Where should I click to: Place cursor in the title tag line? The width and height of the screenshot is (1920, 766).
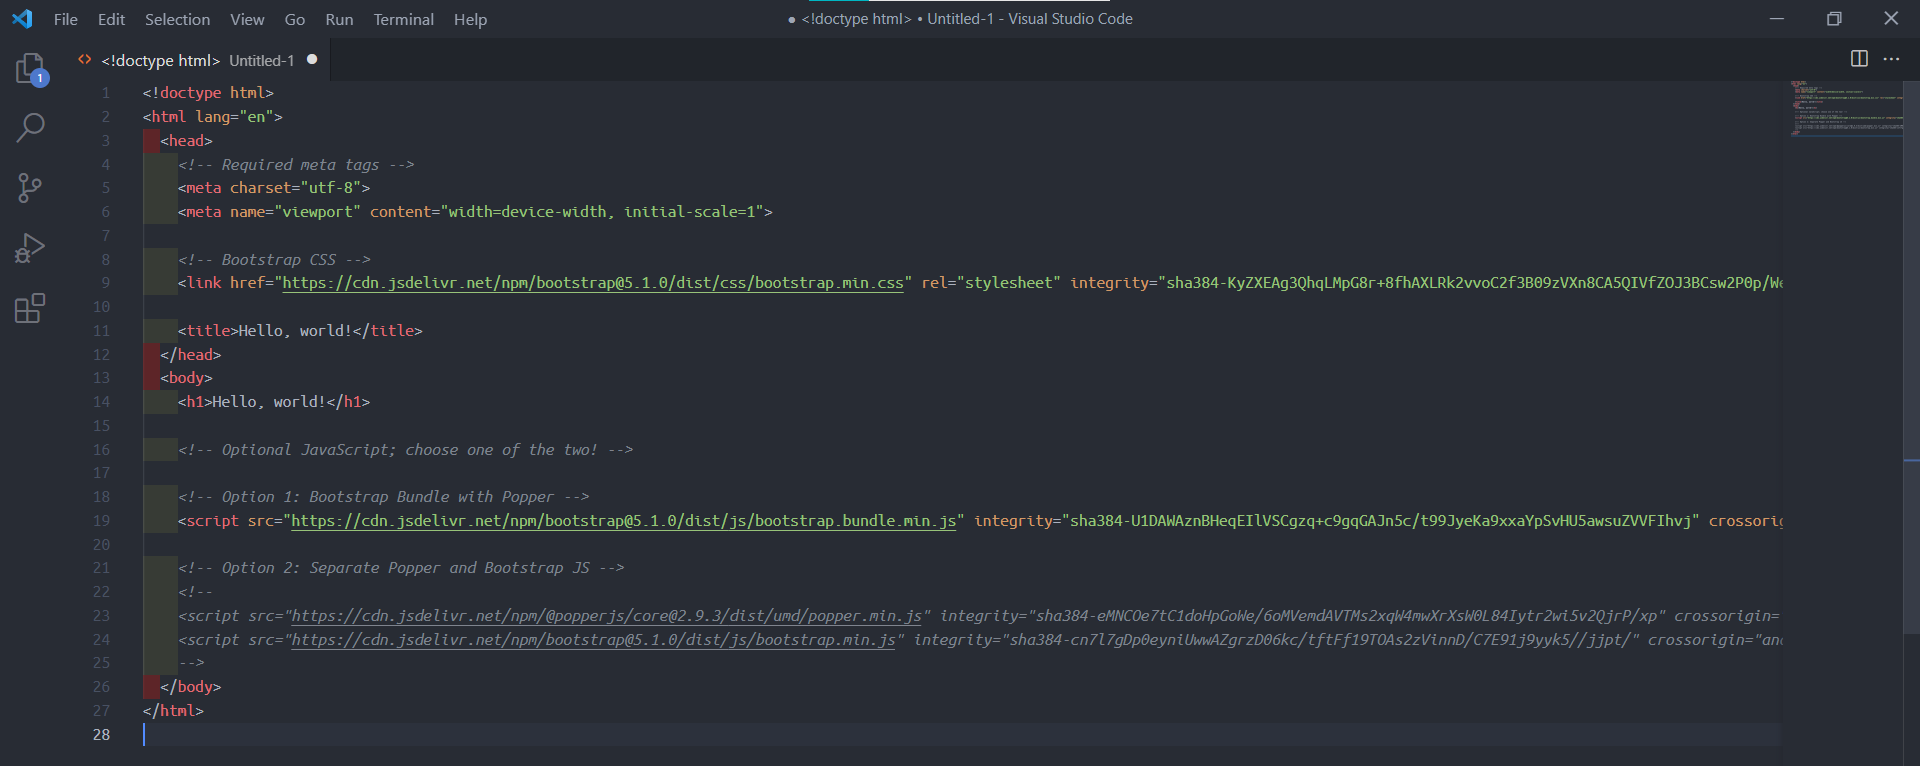point(300,331)
